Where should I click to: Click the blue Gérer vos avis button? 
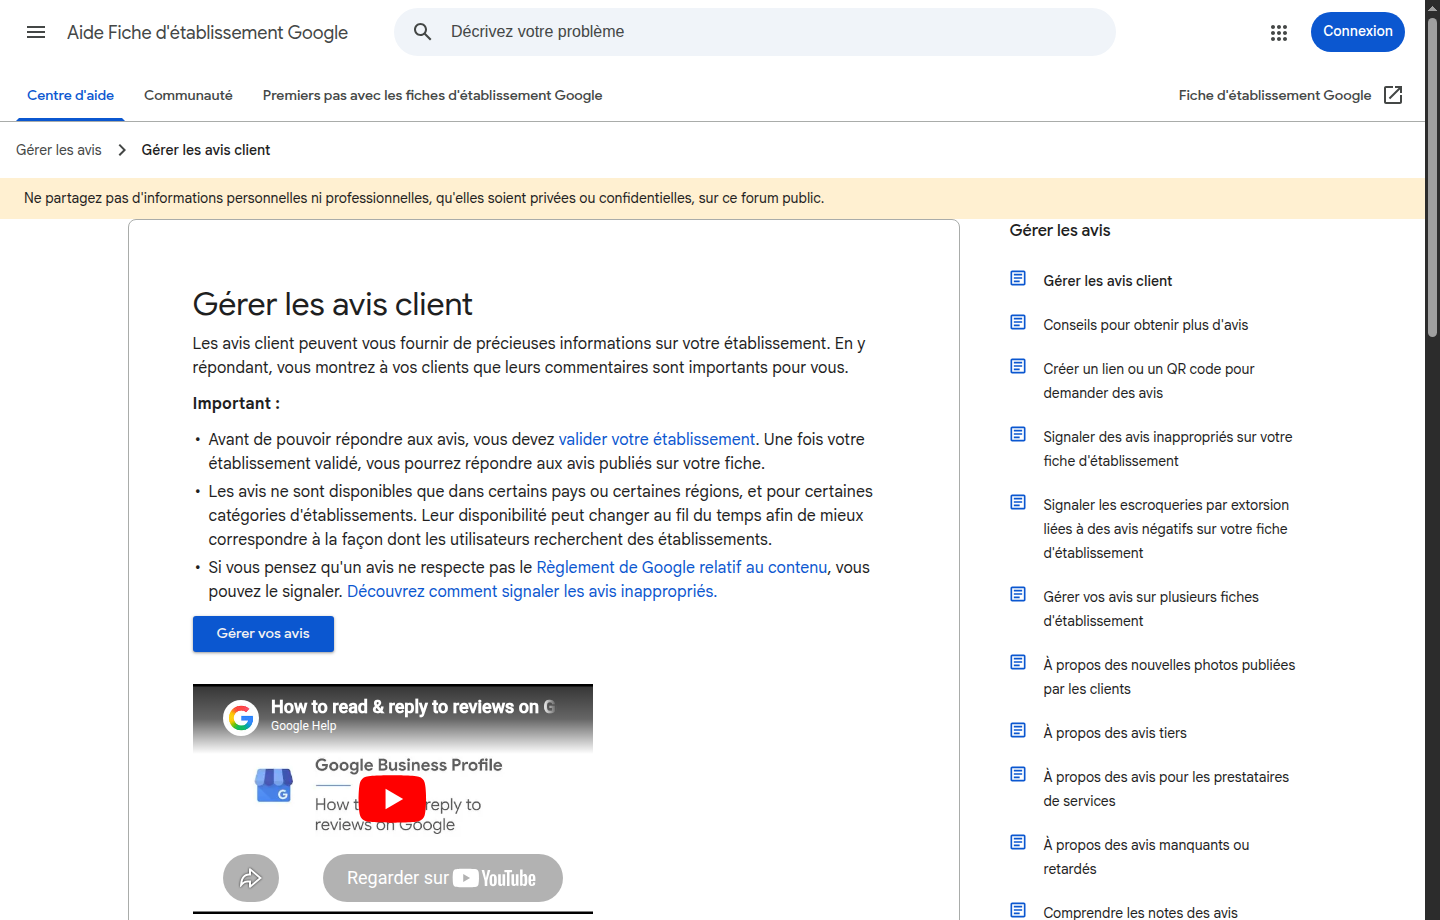(x=263, y=634)
